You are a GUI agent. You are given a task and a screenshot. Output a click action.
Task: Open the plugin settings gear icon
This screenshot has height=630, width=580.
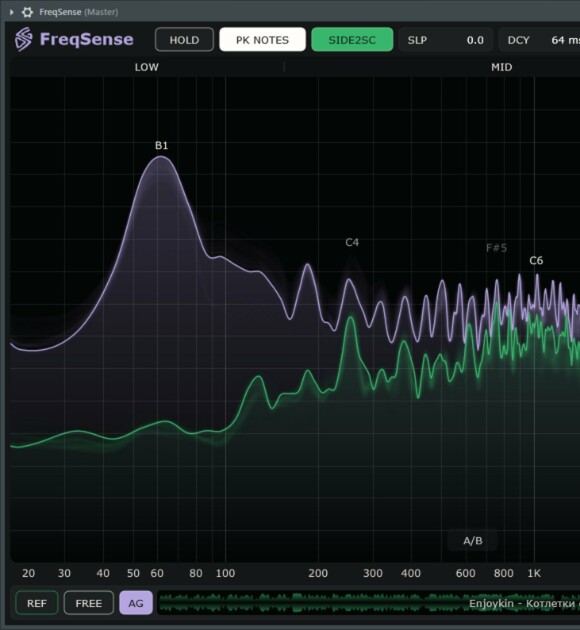27,12
